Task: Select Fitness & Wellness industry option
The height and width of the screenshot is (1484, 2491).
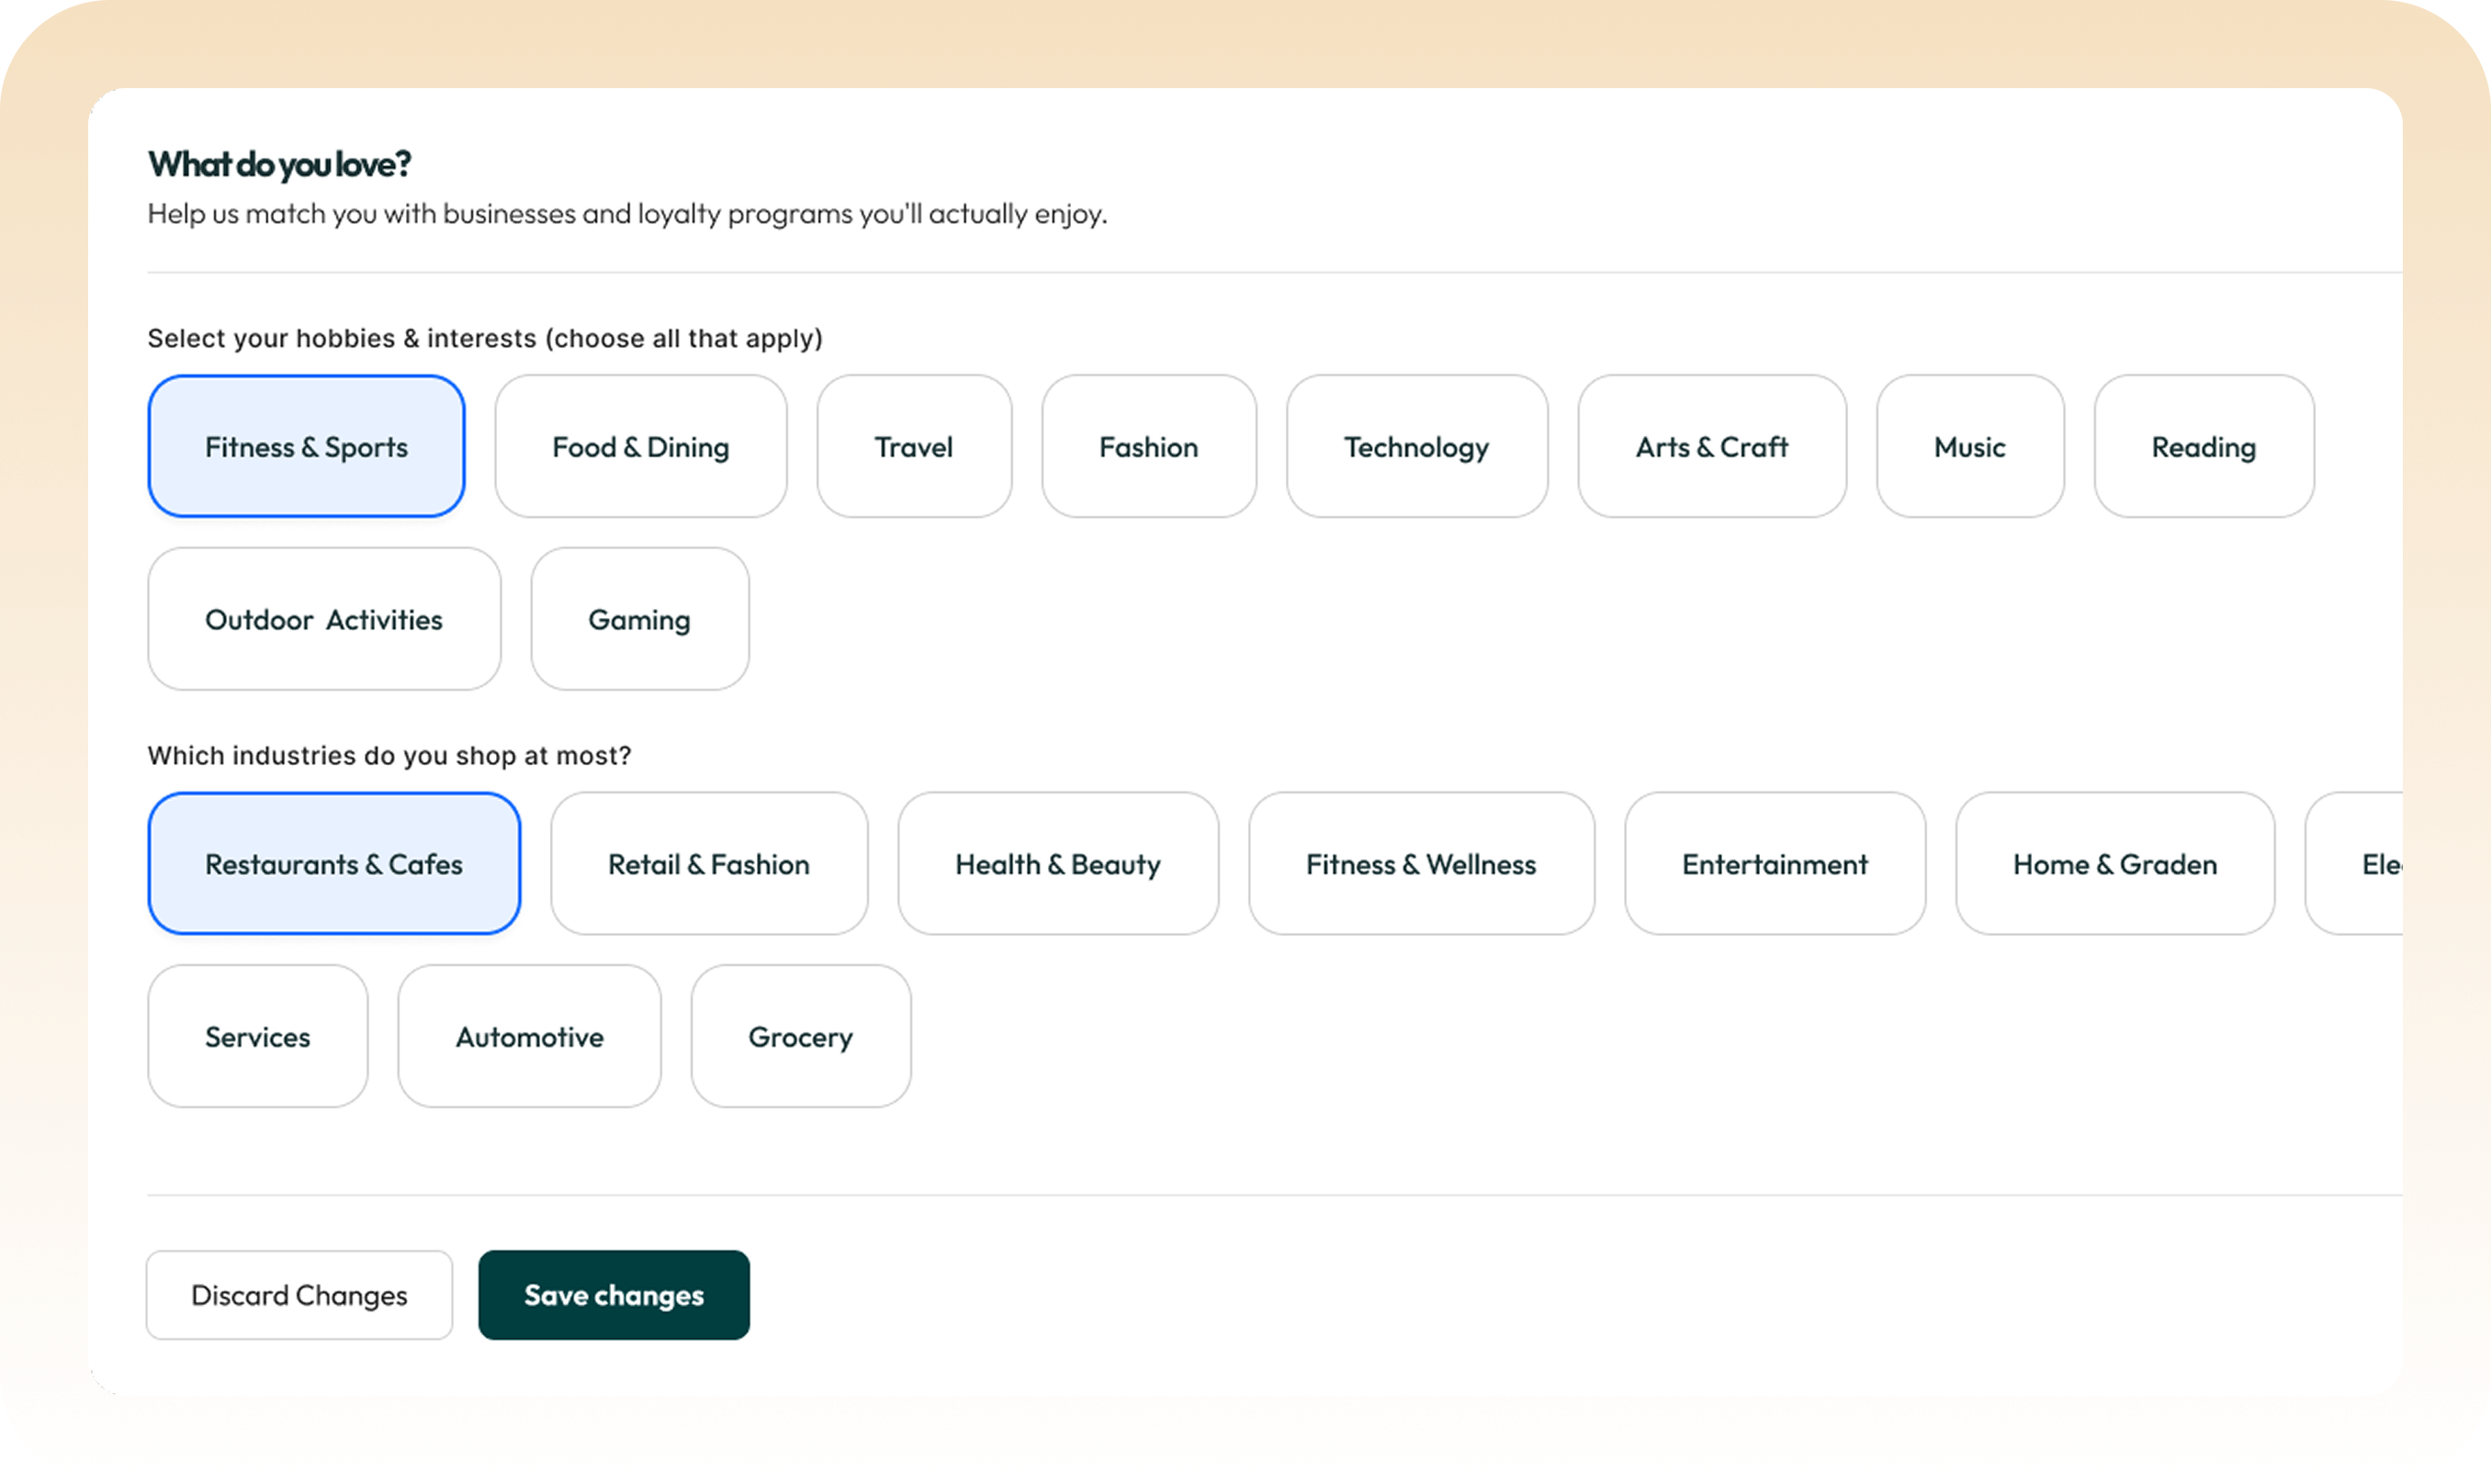Action: coord(1420,863)
